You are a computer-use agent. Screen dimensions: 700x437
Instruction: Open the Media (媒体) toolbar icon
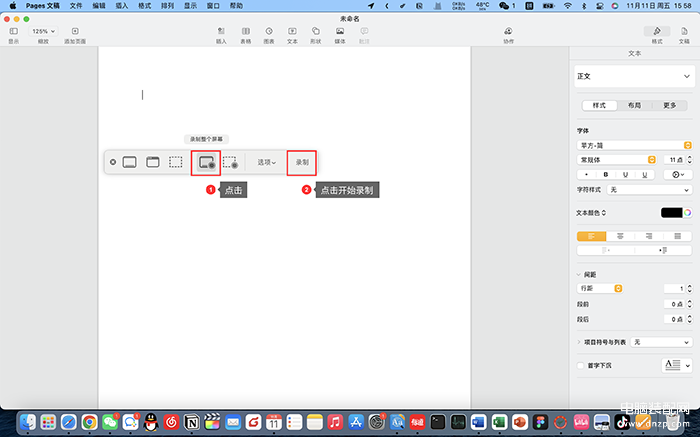[x=340, y=32]
